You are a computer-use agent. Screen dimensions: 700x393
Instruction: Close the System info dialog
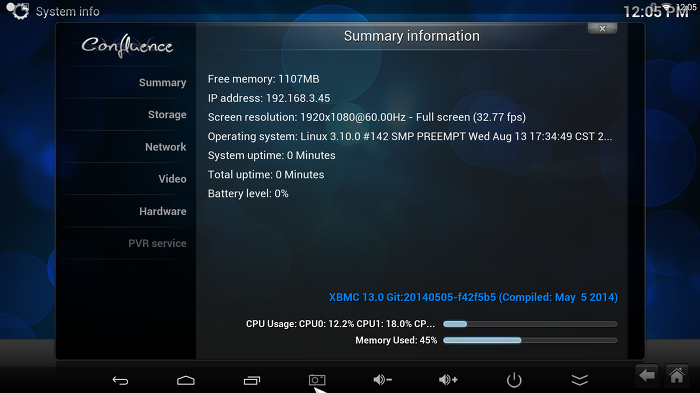(602, 29)
